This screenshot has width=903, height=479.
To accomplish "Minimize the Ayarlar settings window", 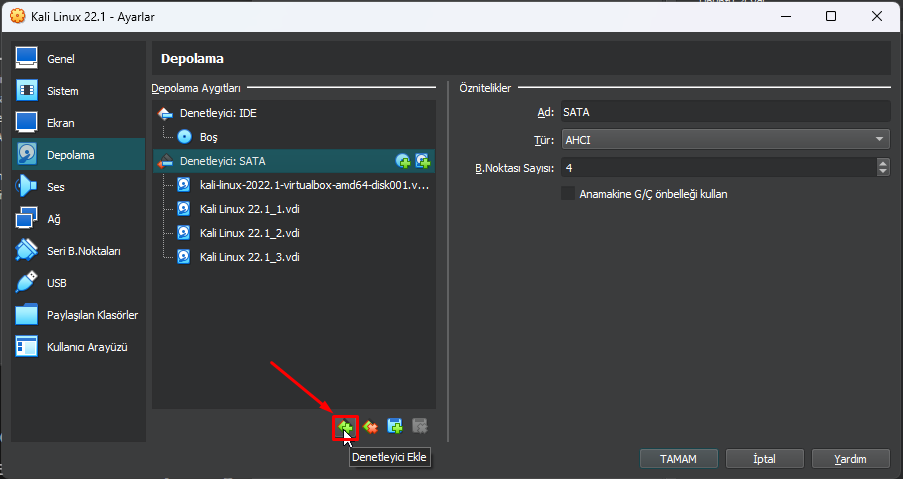I will [x=785, y=16].
